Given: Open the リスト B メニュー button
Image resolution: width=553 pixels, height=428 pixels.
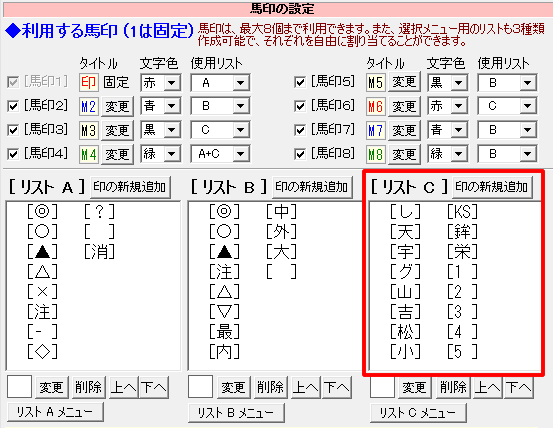Looking at the screenshot, I should [236, 412].
